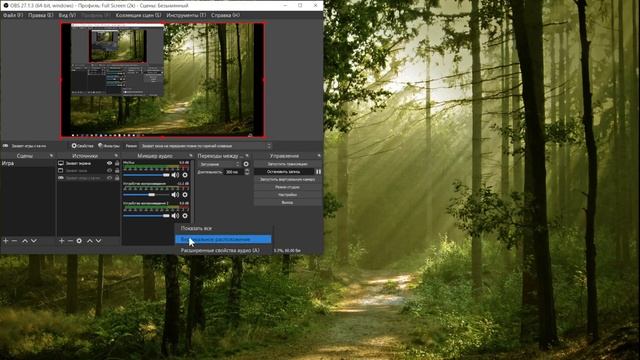Adjust the Mic/Aux volume slider
The height and width of the screenshot is (360, 640).
[146, 175]
